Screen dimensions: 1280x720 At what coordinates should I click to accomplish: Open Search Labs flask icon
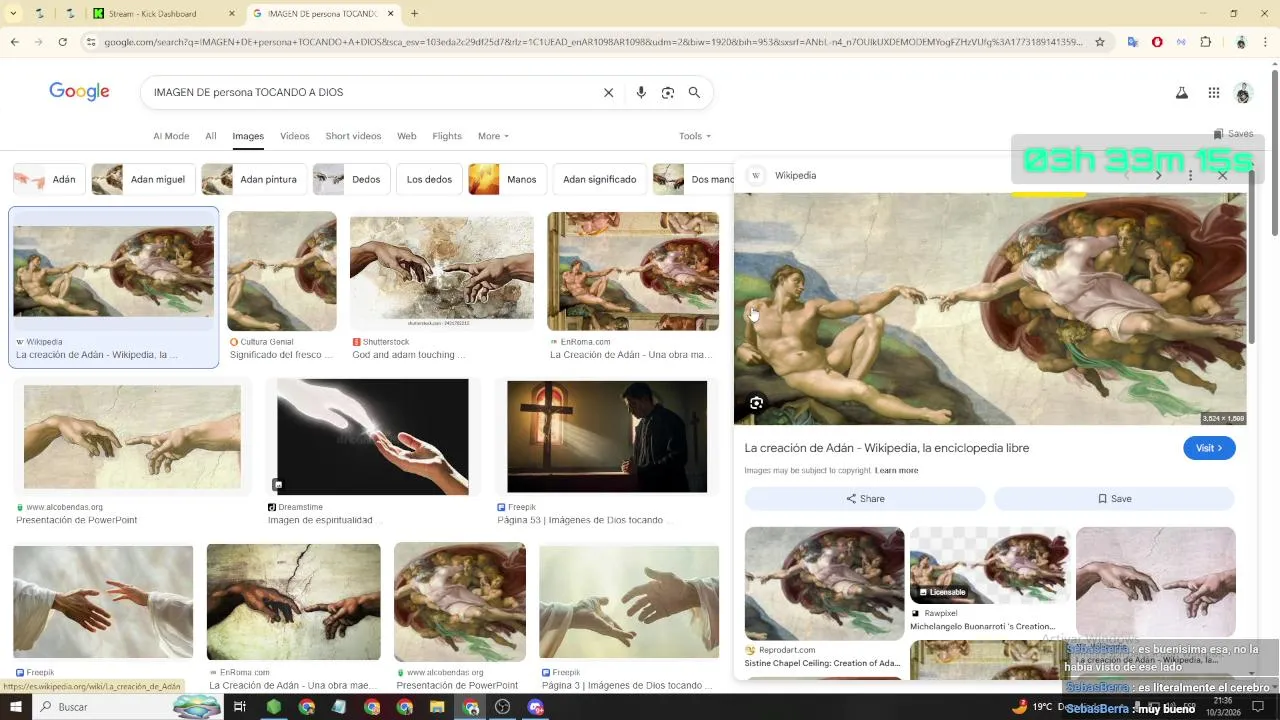[x=1181, y=93]
